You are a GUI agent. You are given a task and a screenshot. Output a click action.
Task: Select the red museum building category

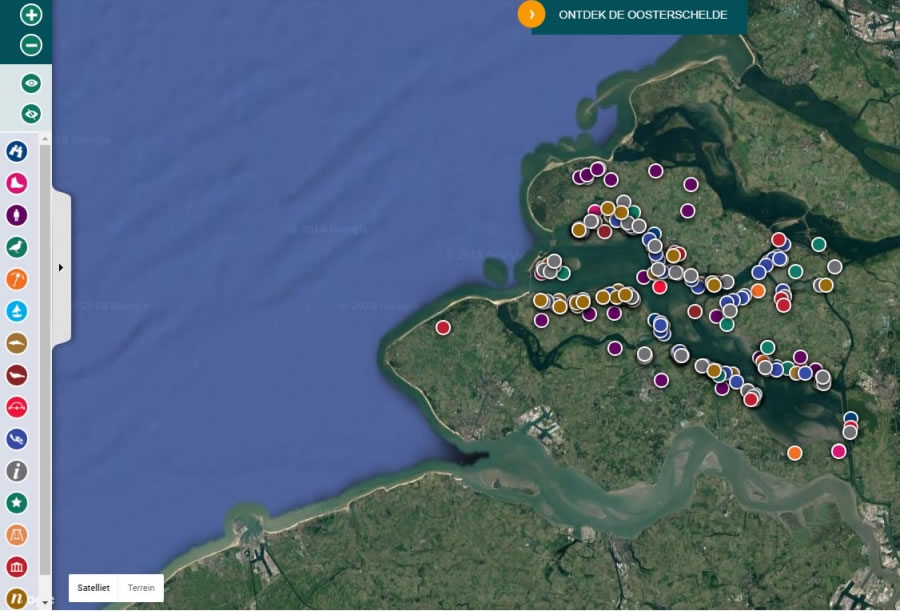17,567
